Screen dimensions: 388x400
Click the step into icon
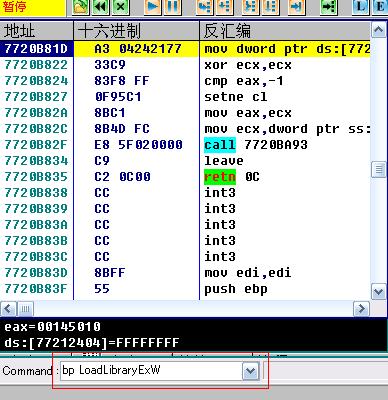tap(205, 7)
